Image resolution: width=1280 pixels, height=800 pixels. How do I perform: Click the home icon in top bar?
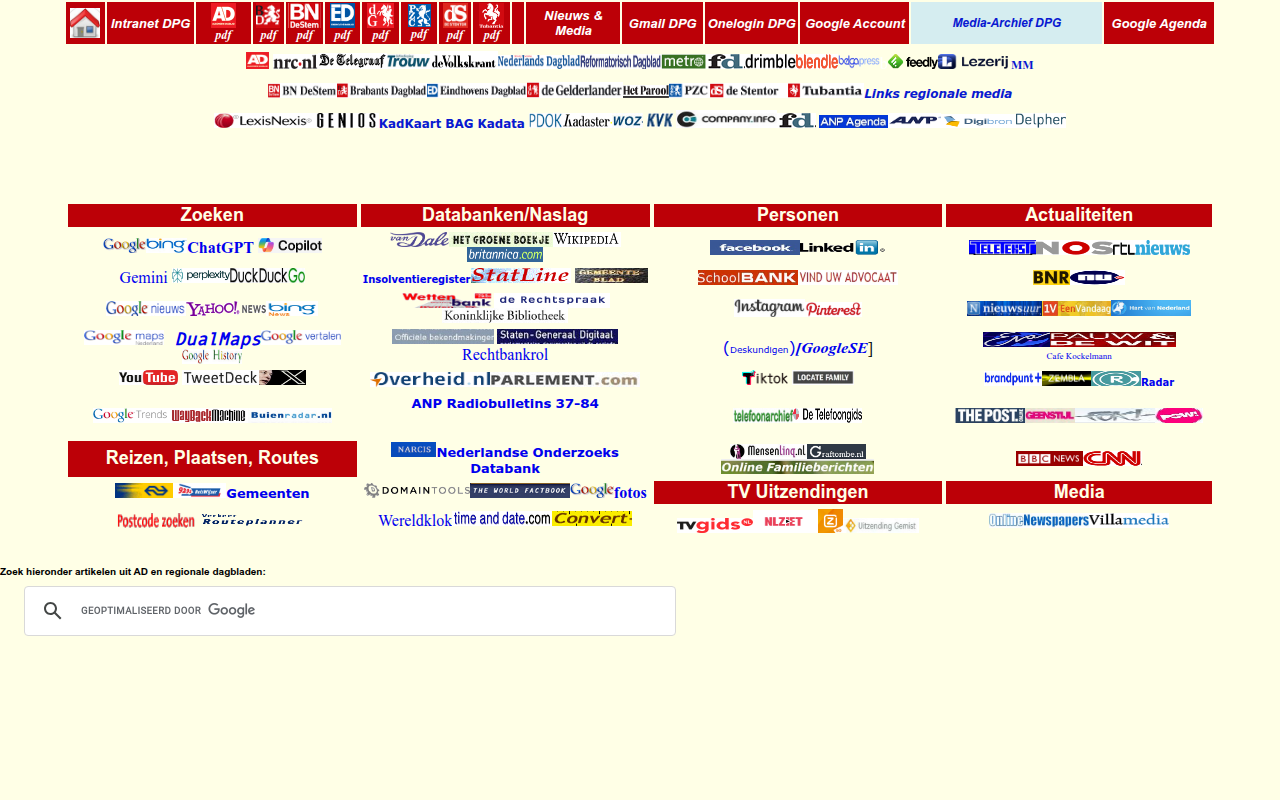pos(85,23)
